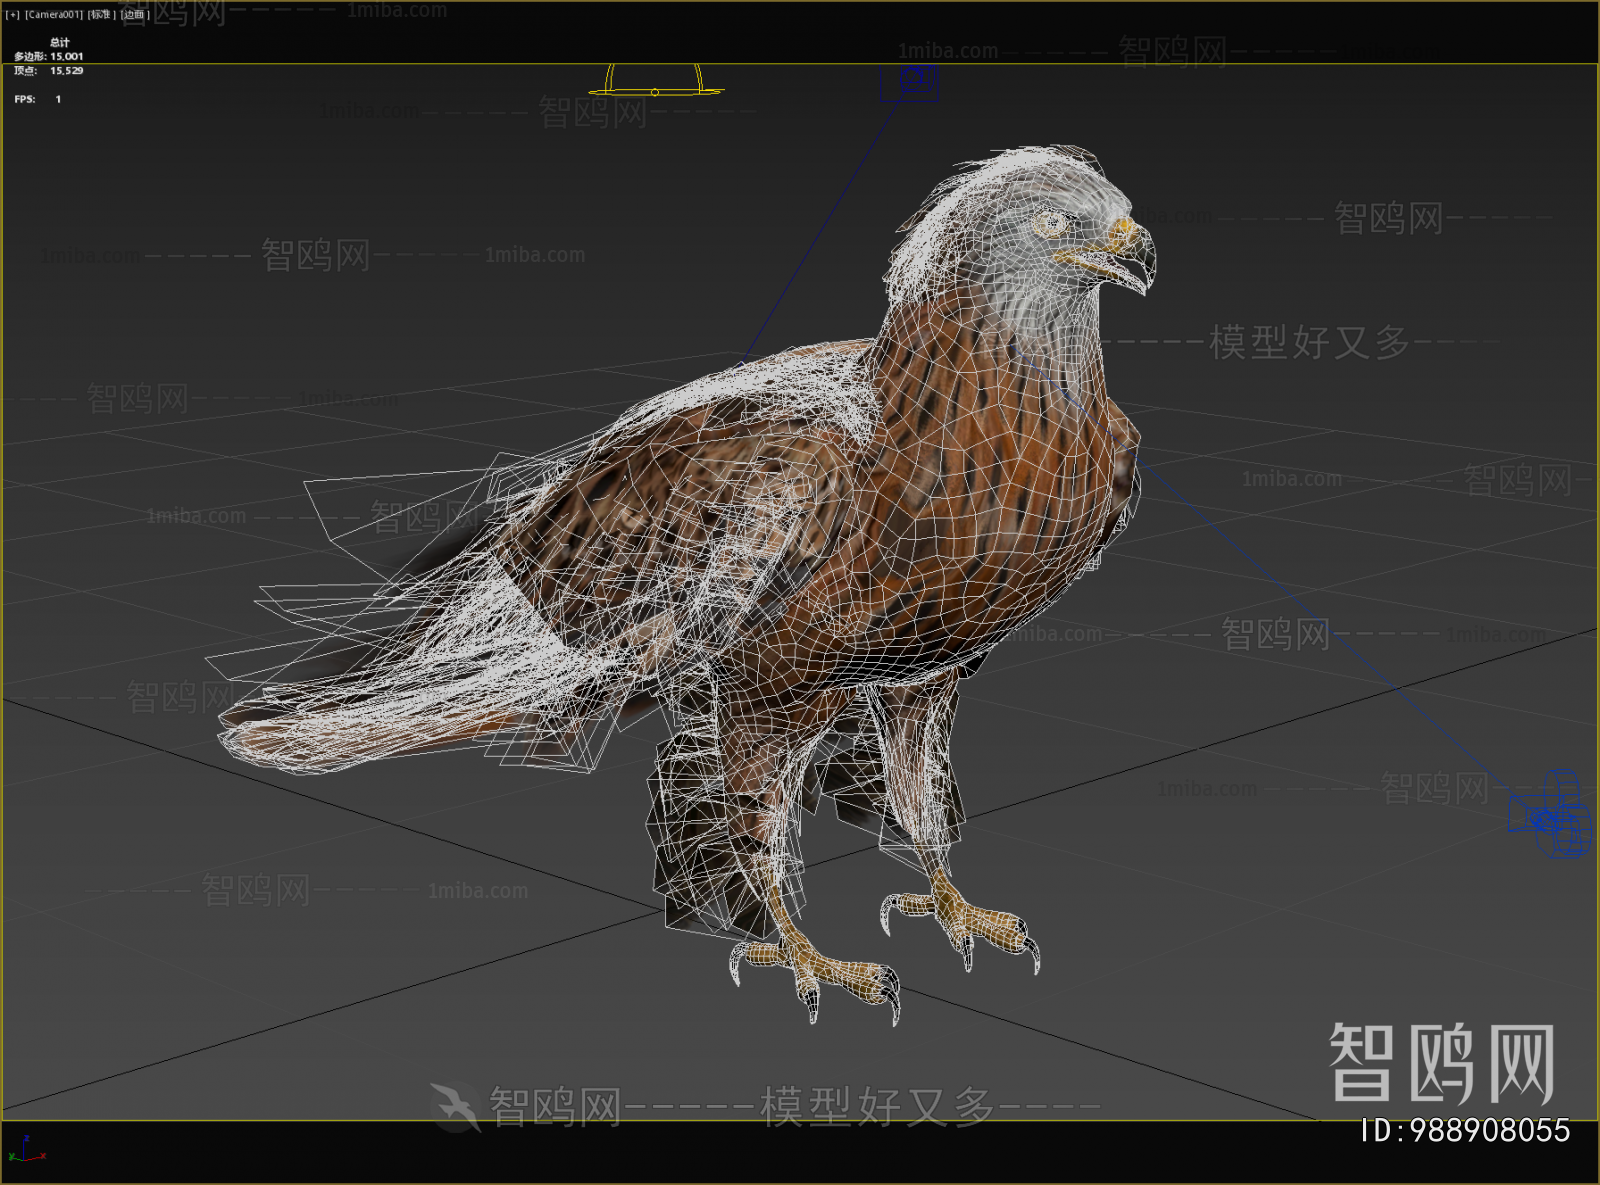
Task: Click the blue Z axis of the world tripod
Action: pos(24,1147)
